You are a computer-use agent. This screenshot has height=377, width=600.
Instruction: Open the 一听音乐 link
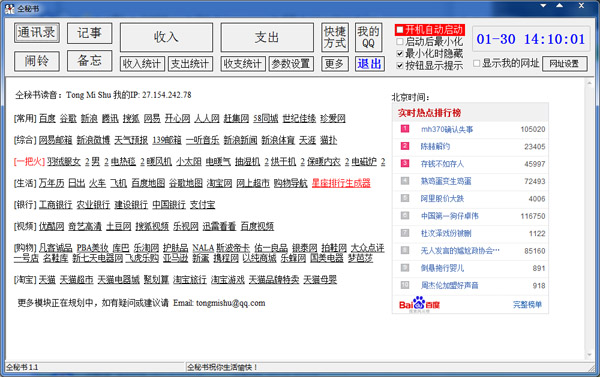pos(203,140)
